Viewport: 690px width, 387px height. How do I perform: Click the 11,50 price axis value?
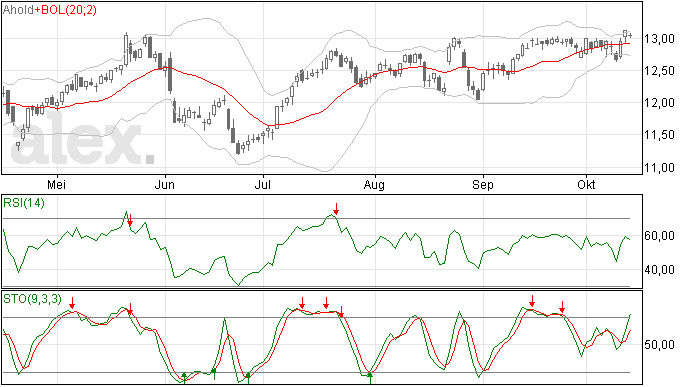click(659, 135)
